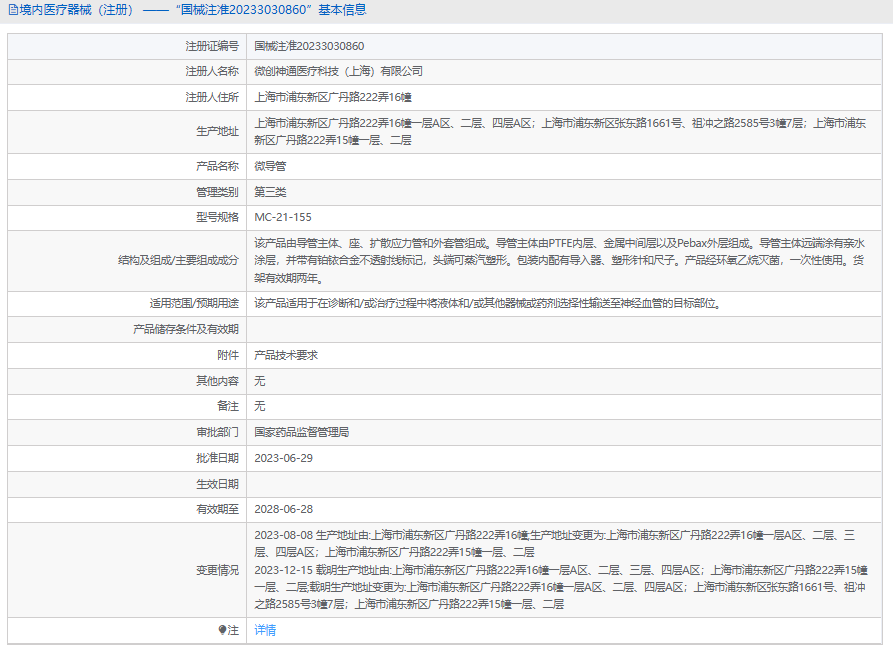Click the expiry date 2028-06-28
This screenshot has height=648, width=893.
(283, 510)
